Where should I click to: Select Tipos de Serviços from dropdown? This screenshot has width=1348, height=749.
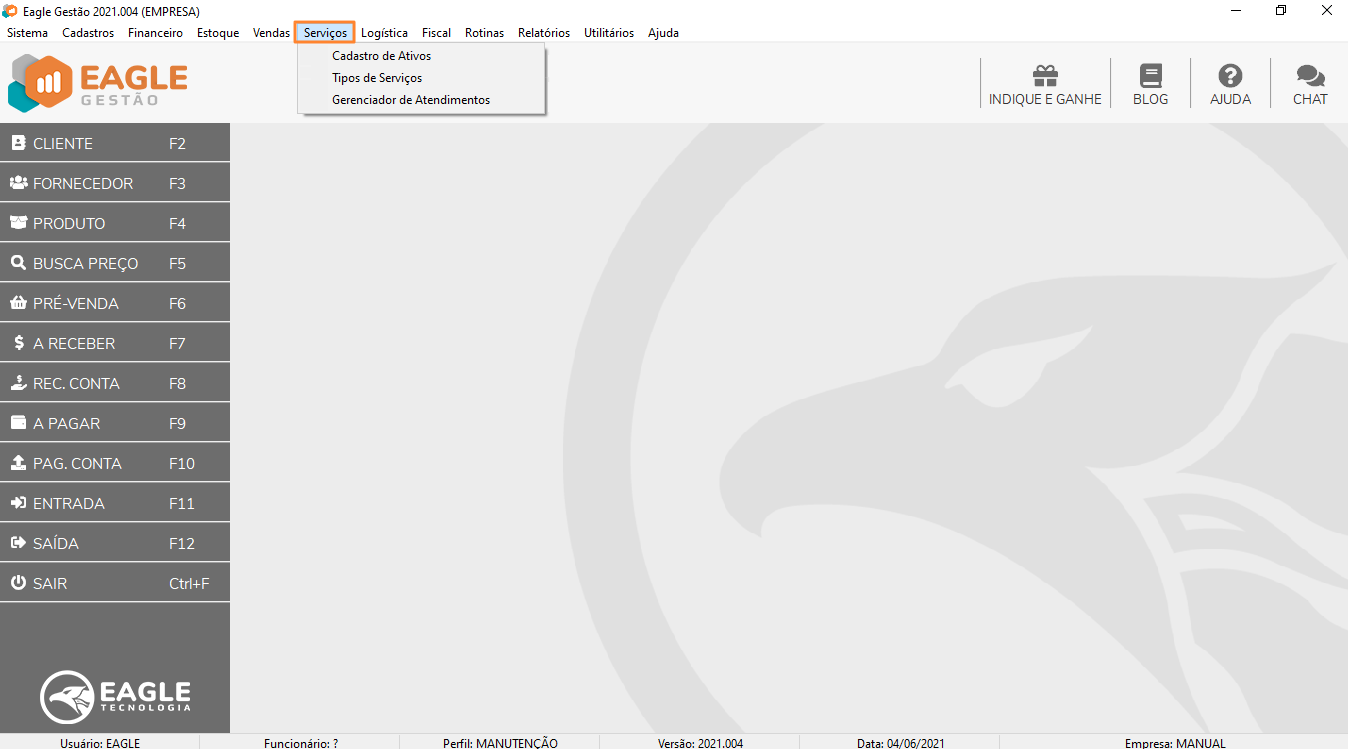[x=377, y=78]
